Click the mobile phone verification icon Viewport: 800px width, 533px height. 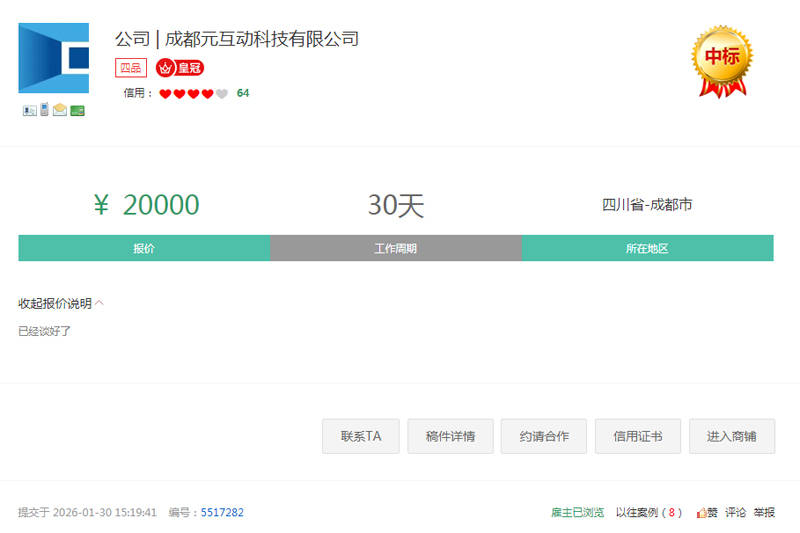click(x=44, y=110)
